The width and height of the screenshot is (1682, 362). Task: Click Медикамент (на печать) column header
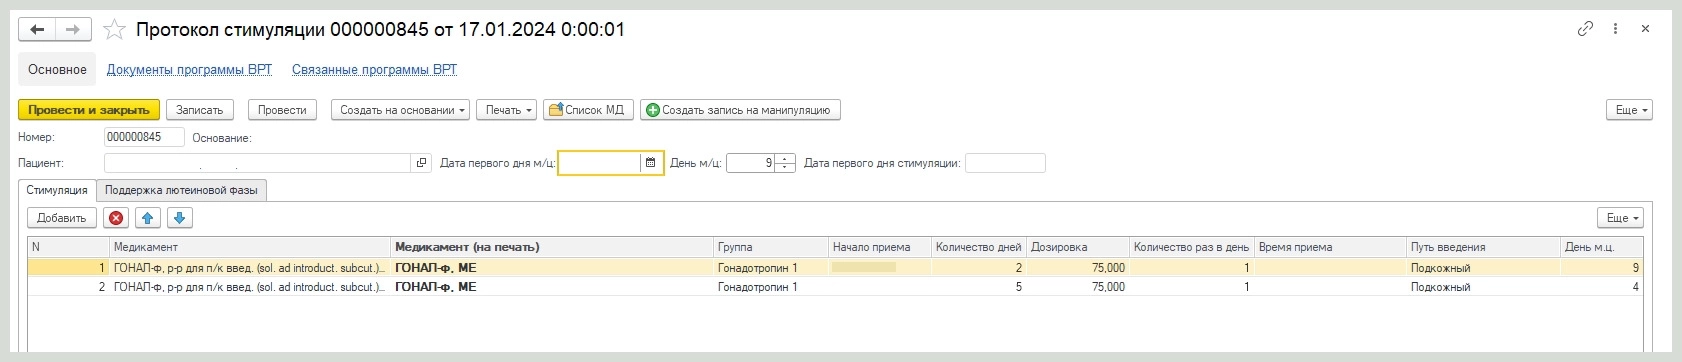[x=552, y=247]
